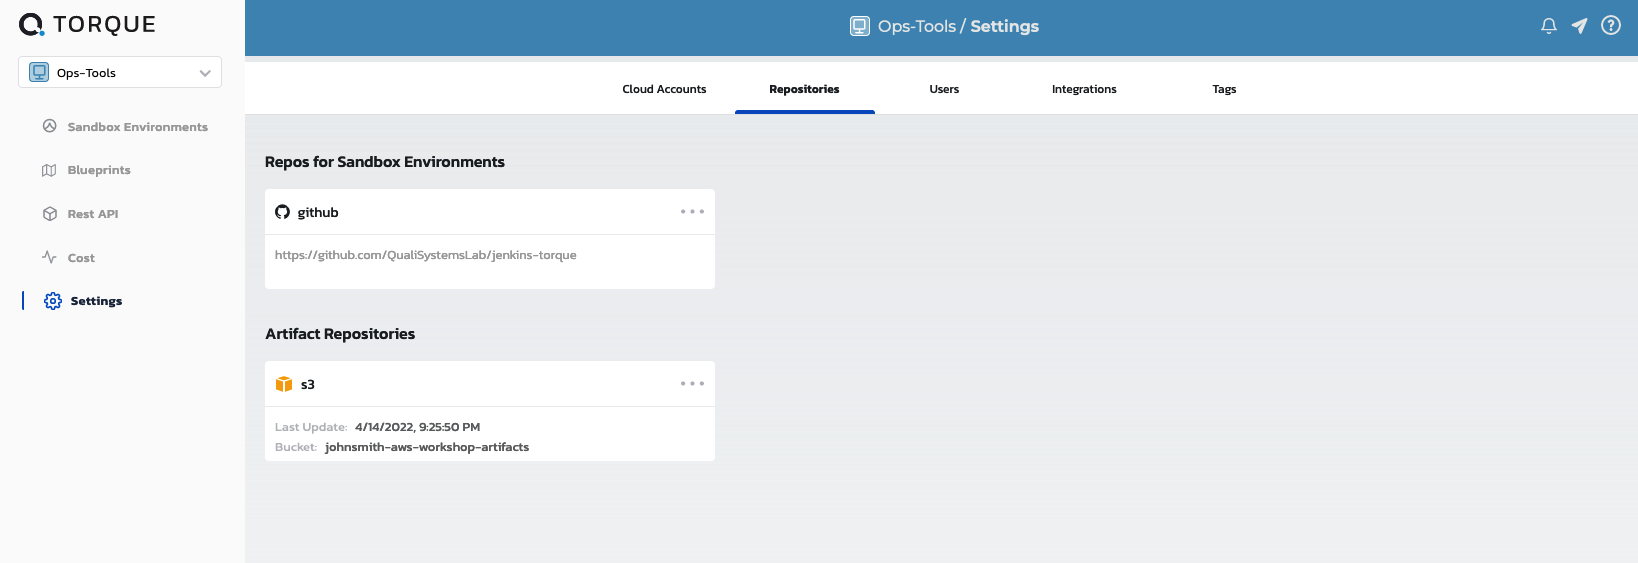This screenshot has width=1638, height=563.
Task: Go to Blueprints
Action: (99, 170)
